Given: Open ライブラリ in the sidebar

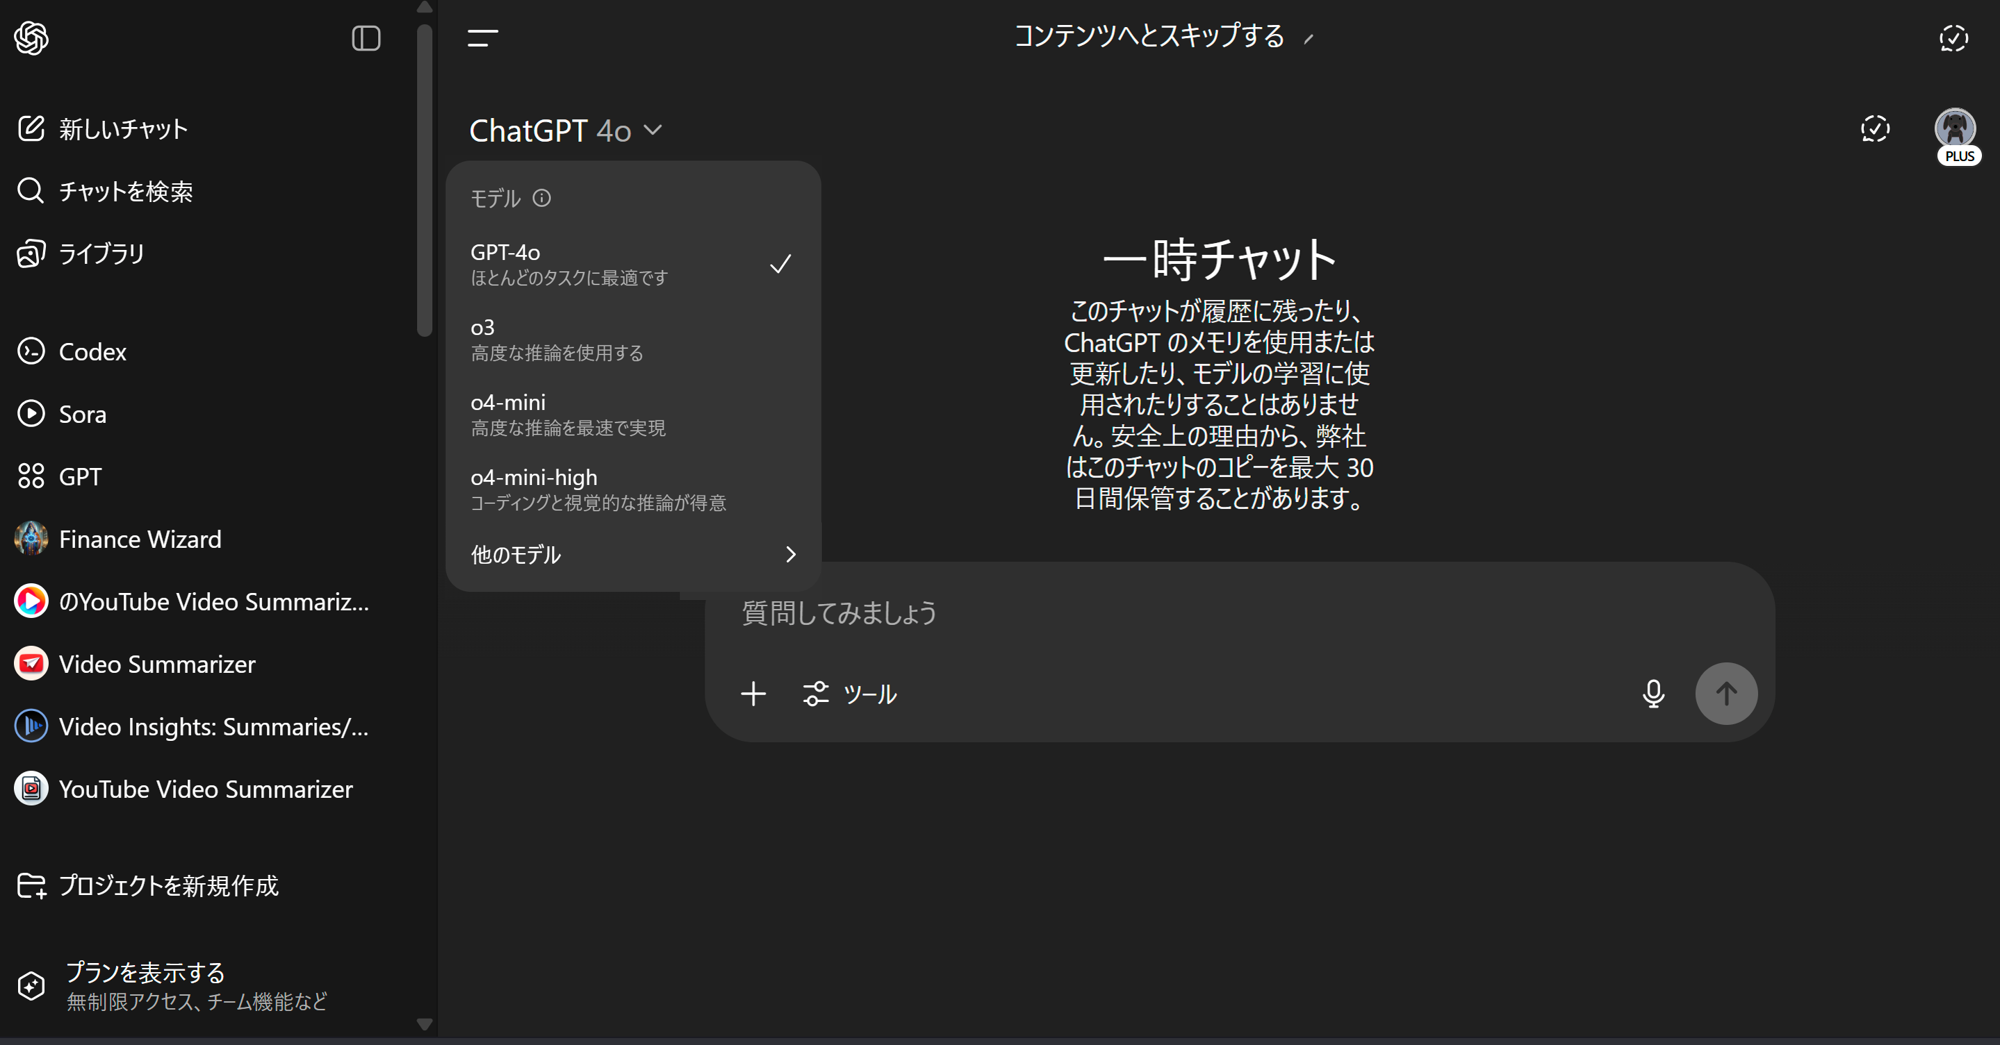Looking at the screenshot, I should pyautogui.click(x=102, y=253).
